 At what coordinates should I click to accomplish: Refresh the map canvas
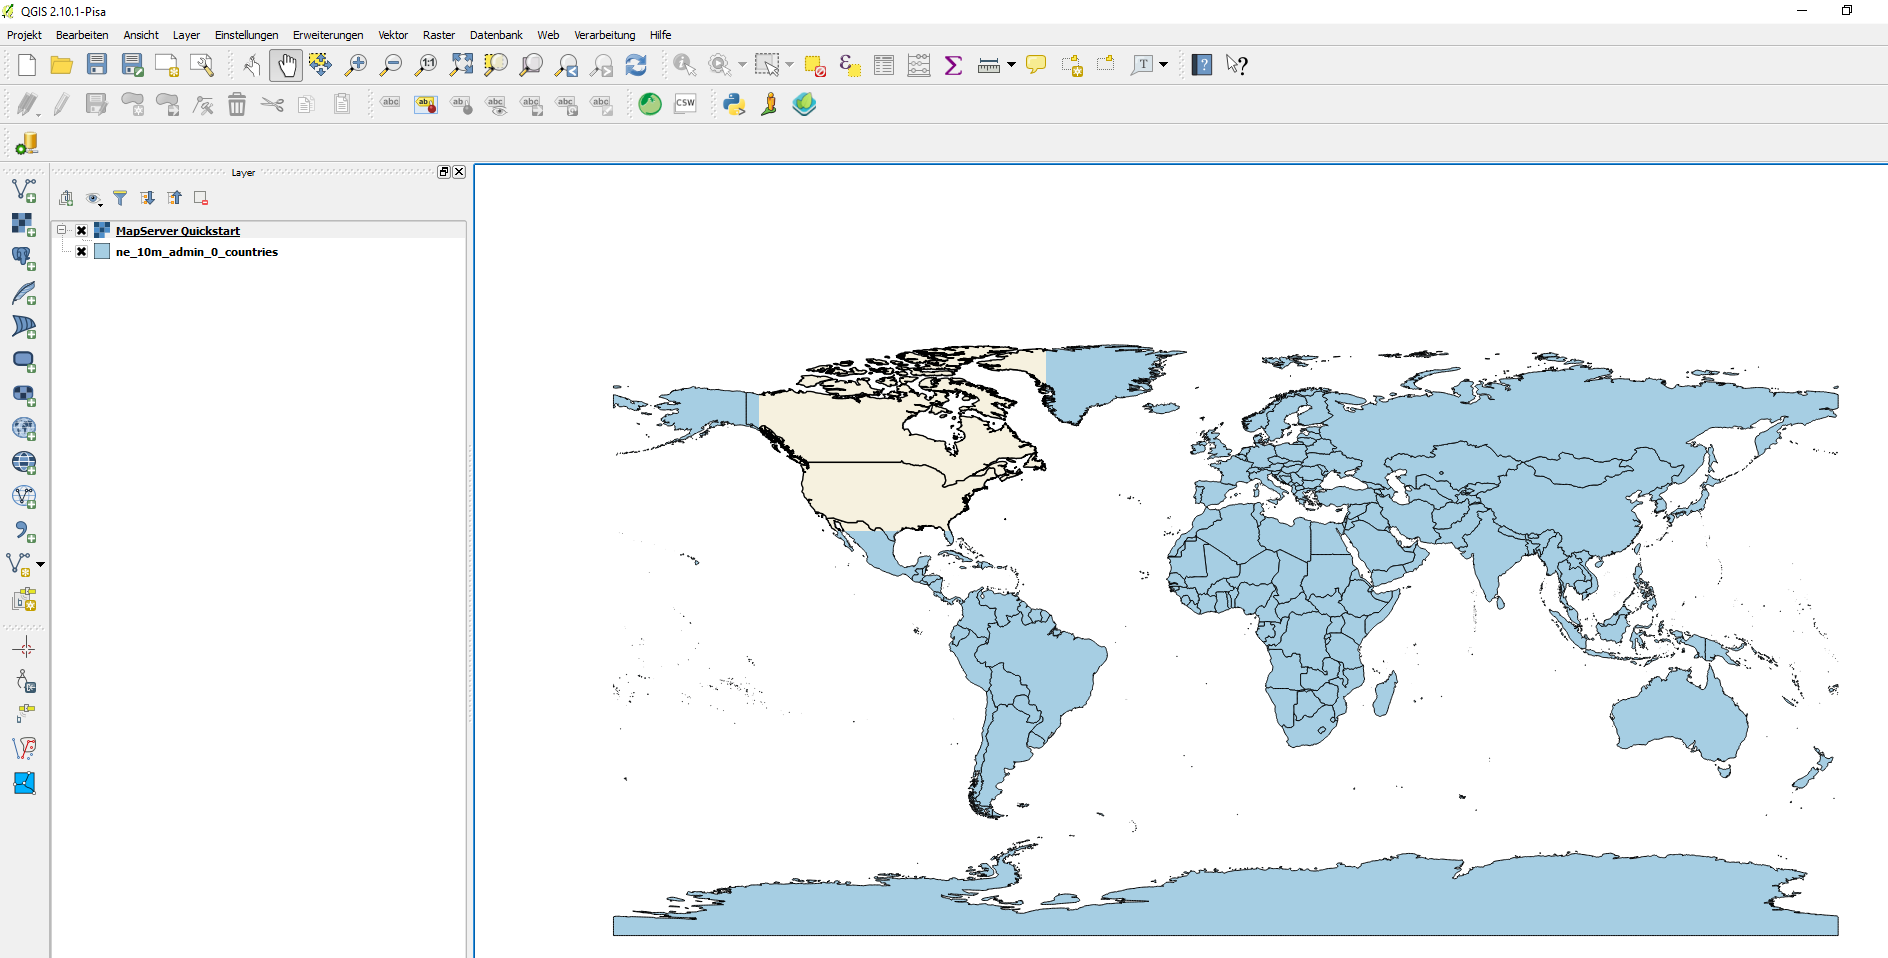(636, 65)
